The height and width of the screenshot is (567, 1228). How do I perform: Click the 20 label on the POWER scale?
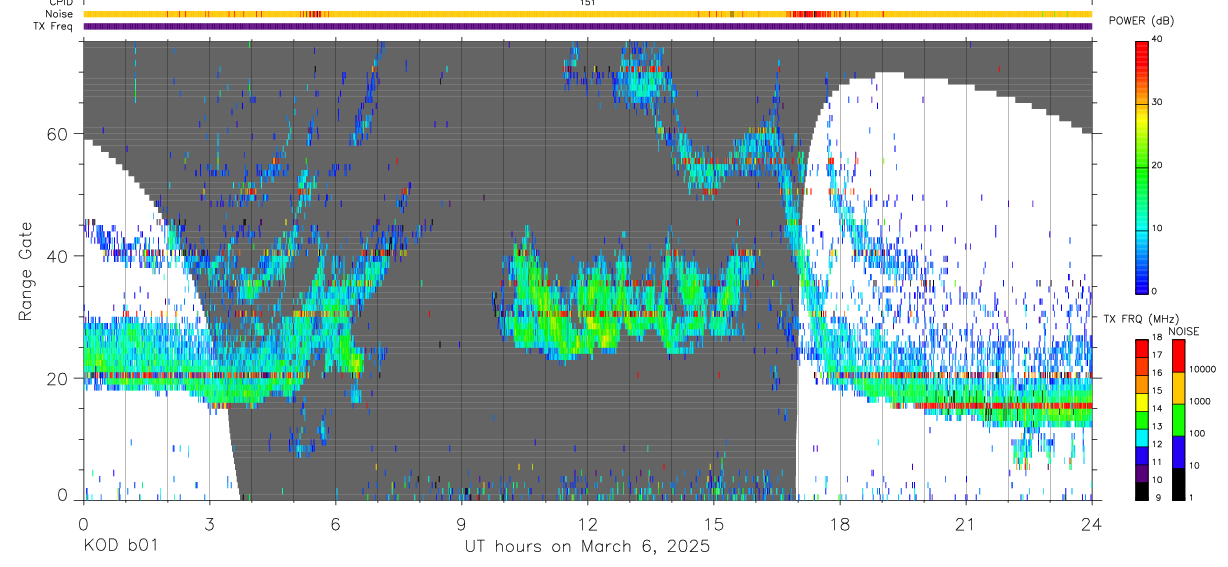[x=1159, y=166]
